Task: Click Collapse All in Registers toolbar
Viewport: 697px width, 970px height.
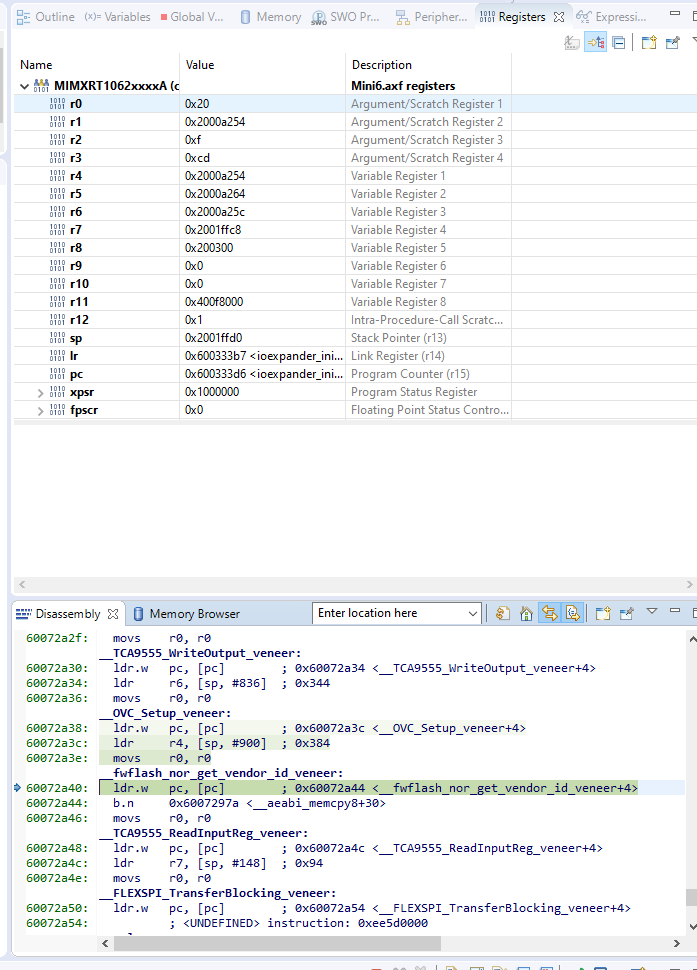Action: pyautogui.click(x=618, y=43)
